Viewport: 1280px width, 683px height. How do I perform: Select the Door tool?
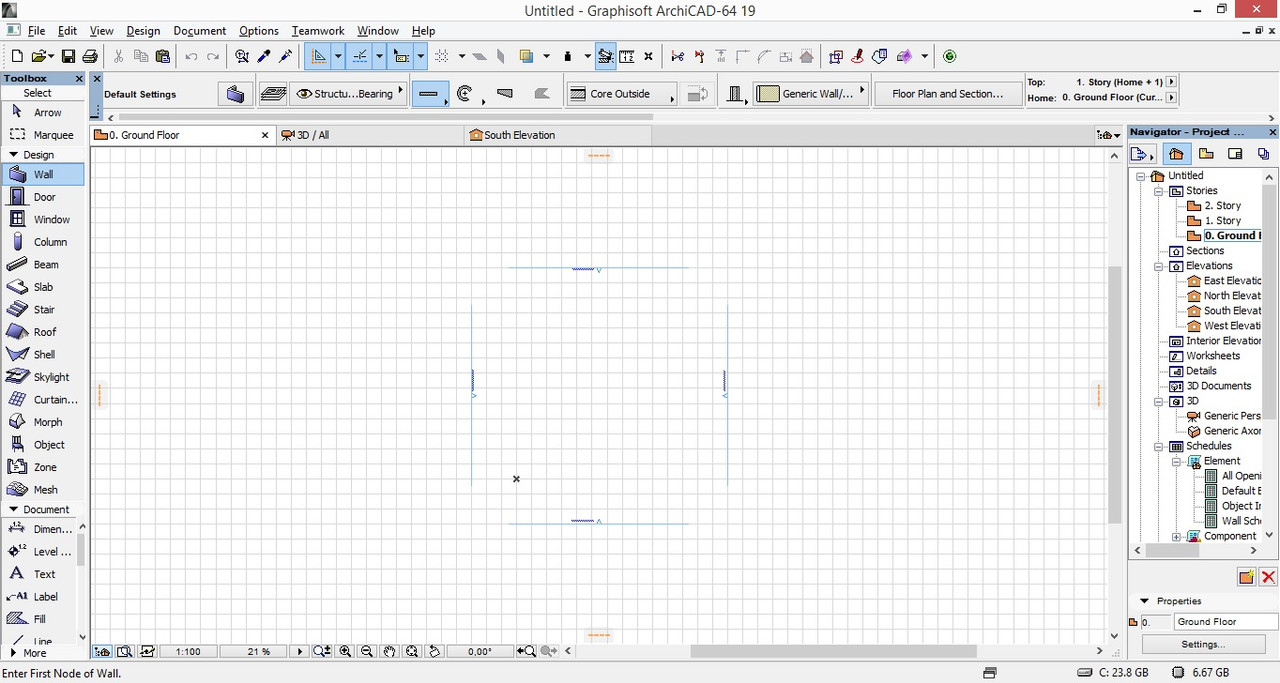click(x=43, y=197)
